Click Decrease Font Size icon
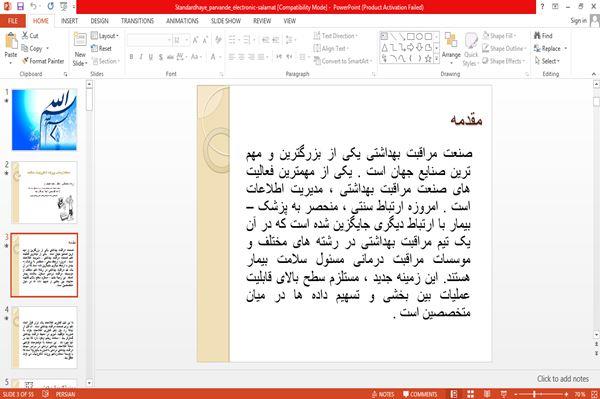600x399 pixels. (x=205, y=40)
